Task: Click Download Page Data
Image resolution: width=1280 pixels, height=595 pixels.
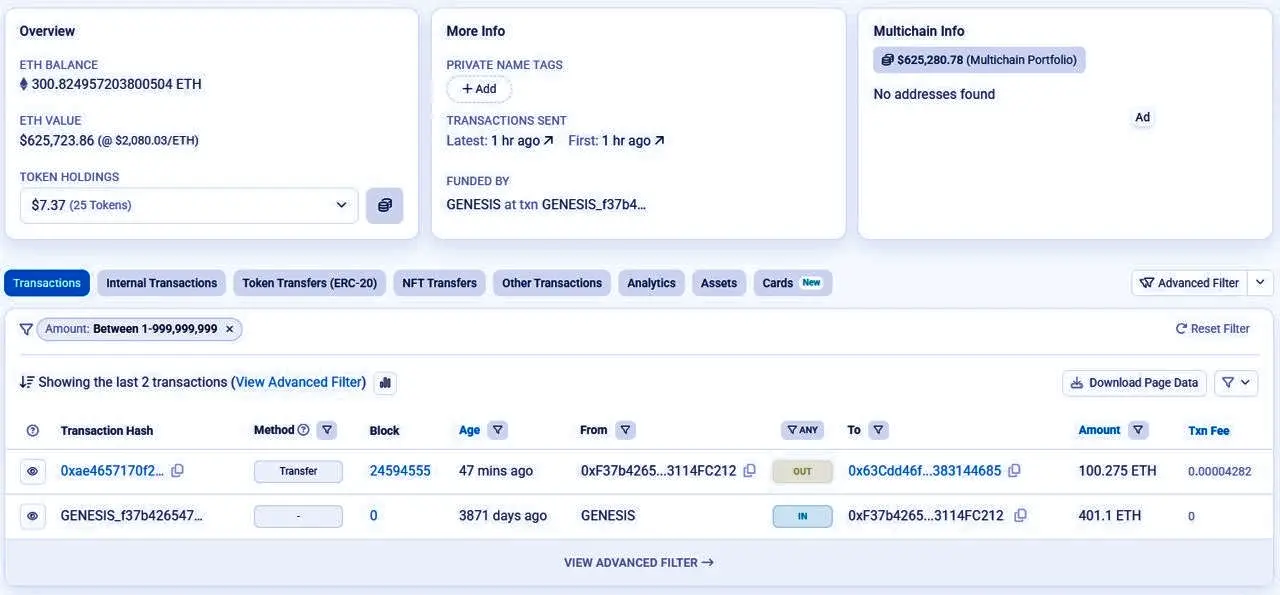Action: tap(1134, 382)
